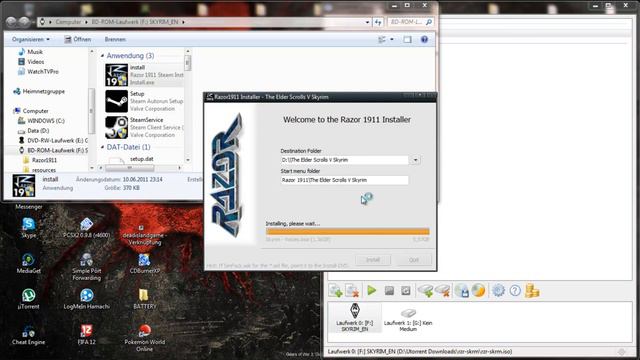Click the grey Unmount stop icon

[389, 290]
